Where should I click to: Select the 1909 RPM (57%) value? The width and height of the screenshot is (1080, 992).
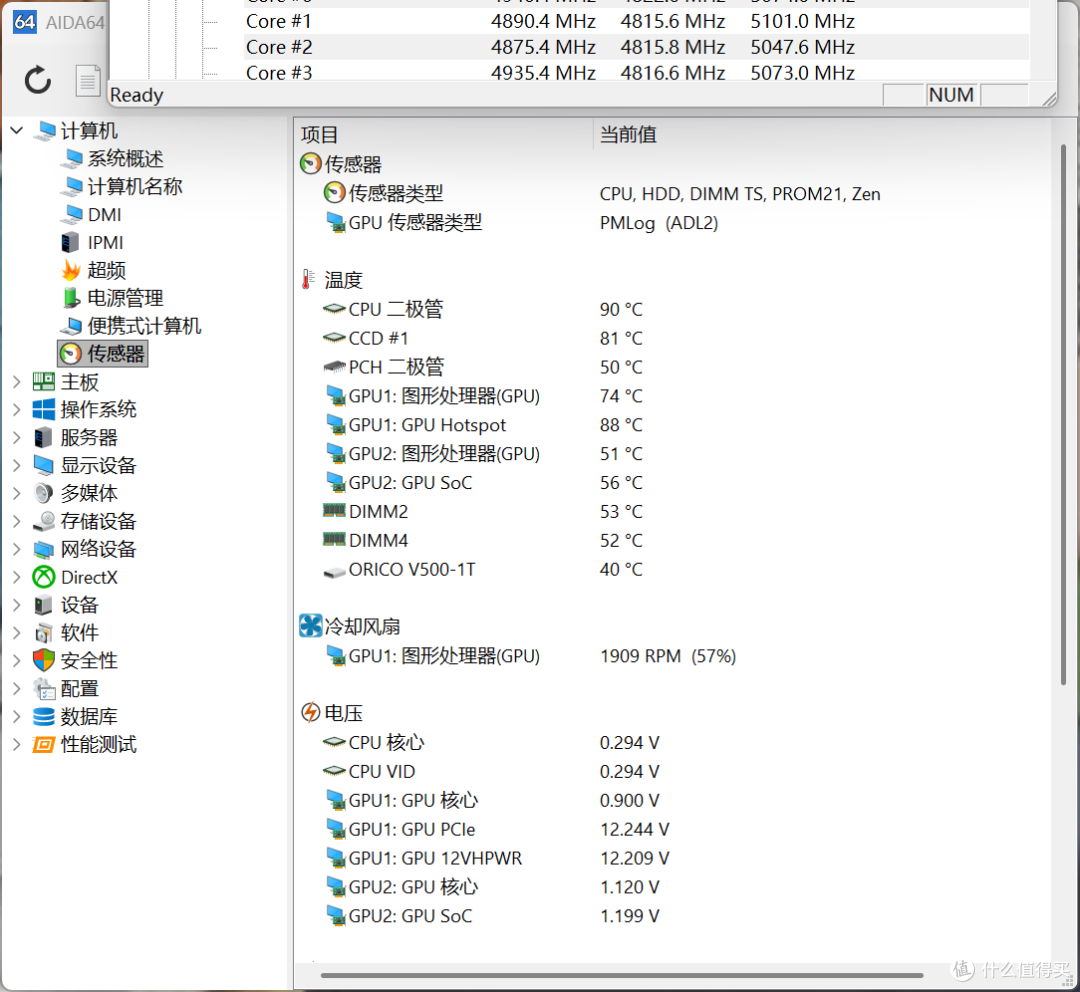667,656
